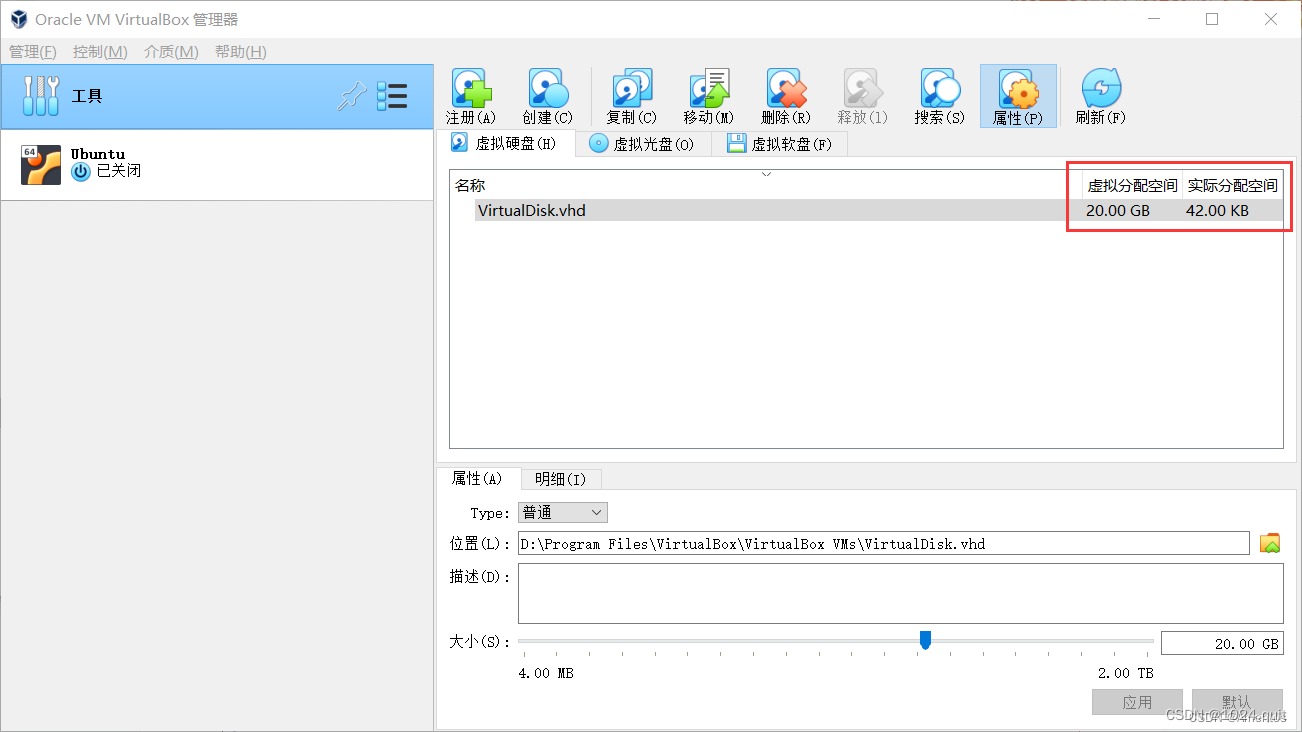Minimize the VirtualBox manager window
Viewport: 1302px width, 732px height.
coord(1152,19)
